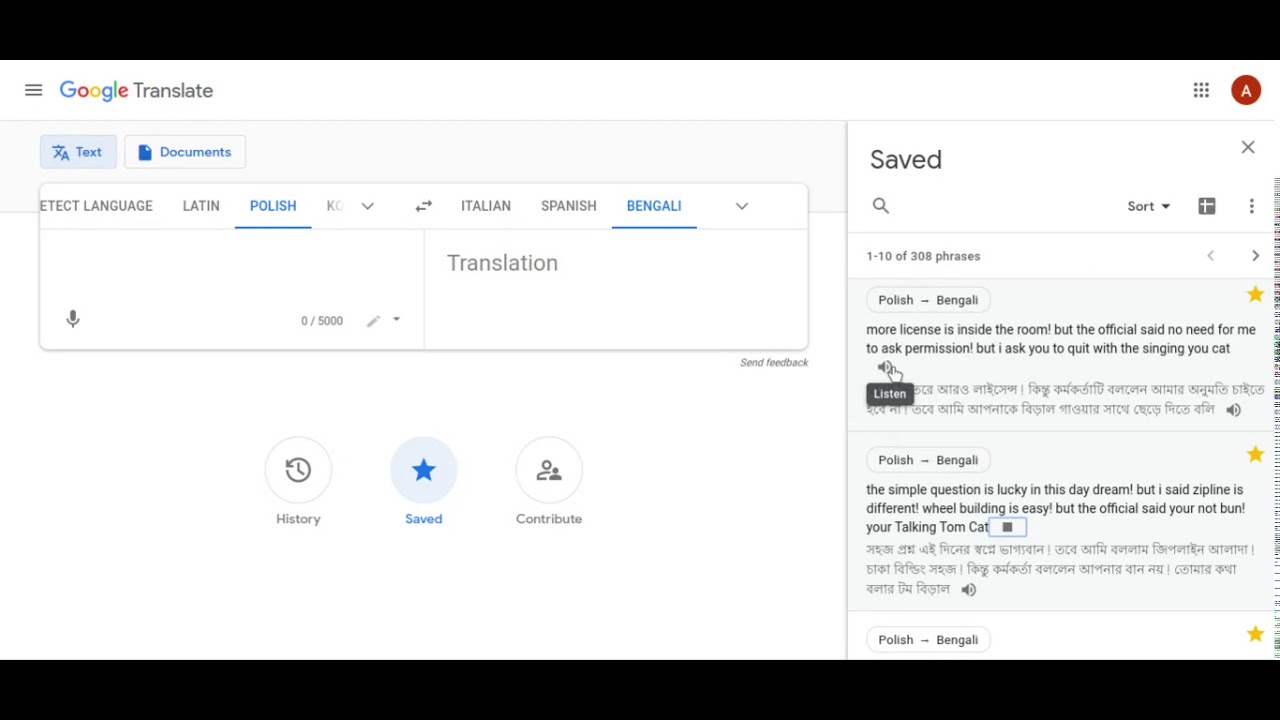Screen dimensions: 1280x720
Task: Click into the source text box
Action: click(232, 265)
